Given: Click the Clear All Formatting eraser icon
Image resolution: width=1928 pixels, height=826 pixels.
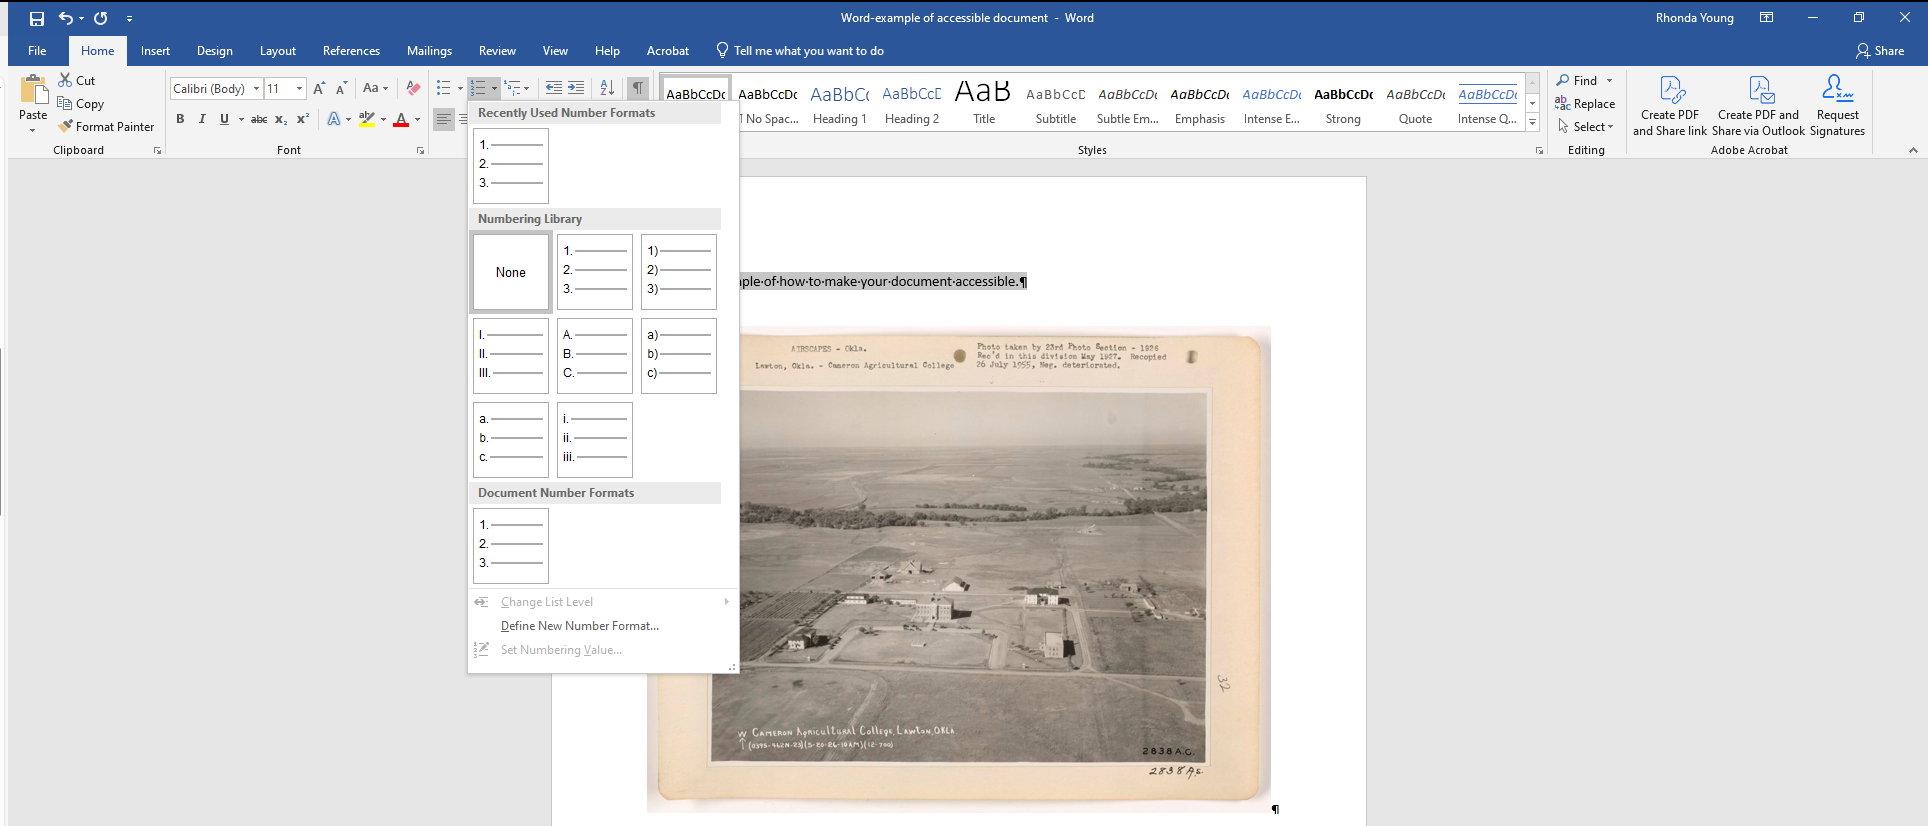Looking at the screenshot, I should coord(413,89).
